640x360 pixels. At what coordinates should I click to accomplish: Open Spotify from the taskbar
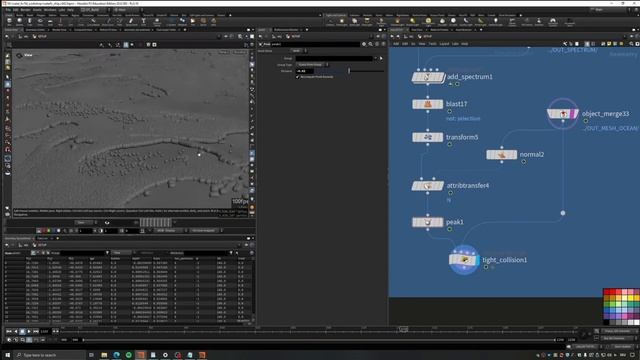tap(129, 355)
